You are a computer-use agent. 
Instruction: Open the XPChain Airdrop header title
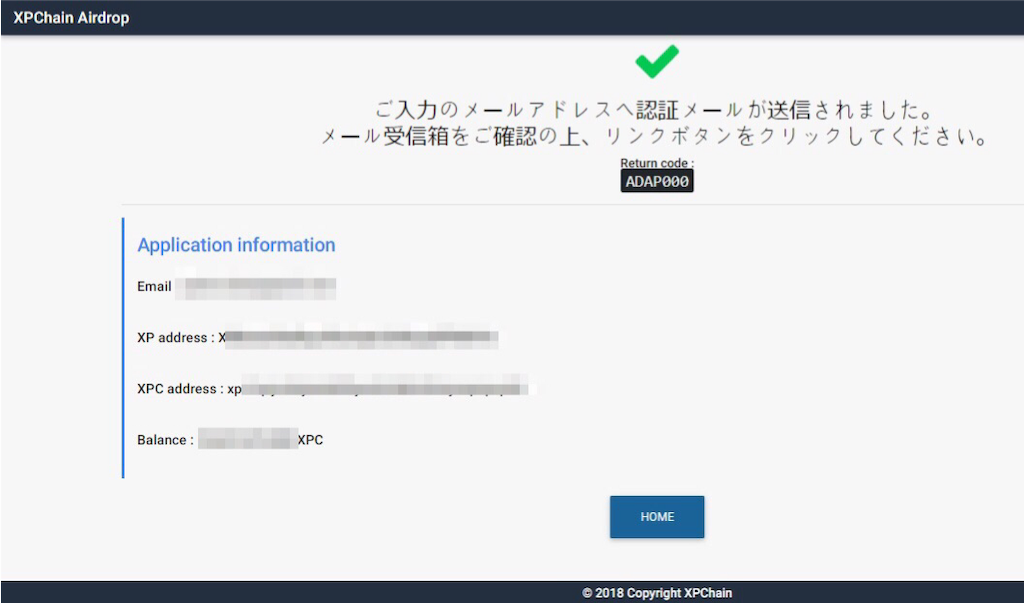(x=71, y=18)
